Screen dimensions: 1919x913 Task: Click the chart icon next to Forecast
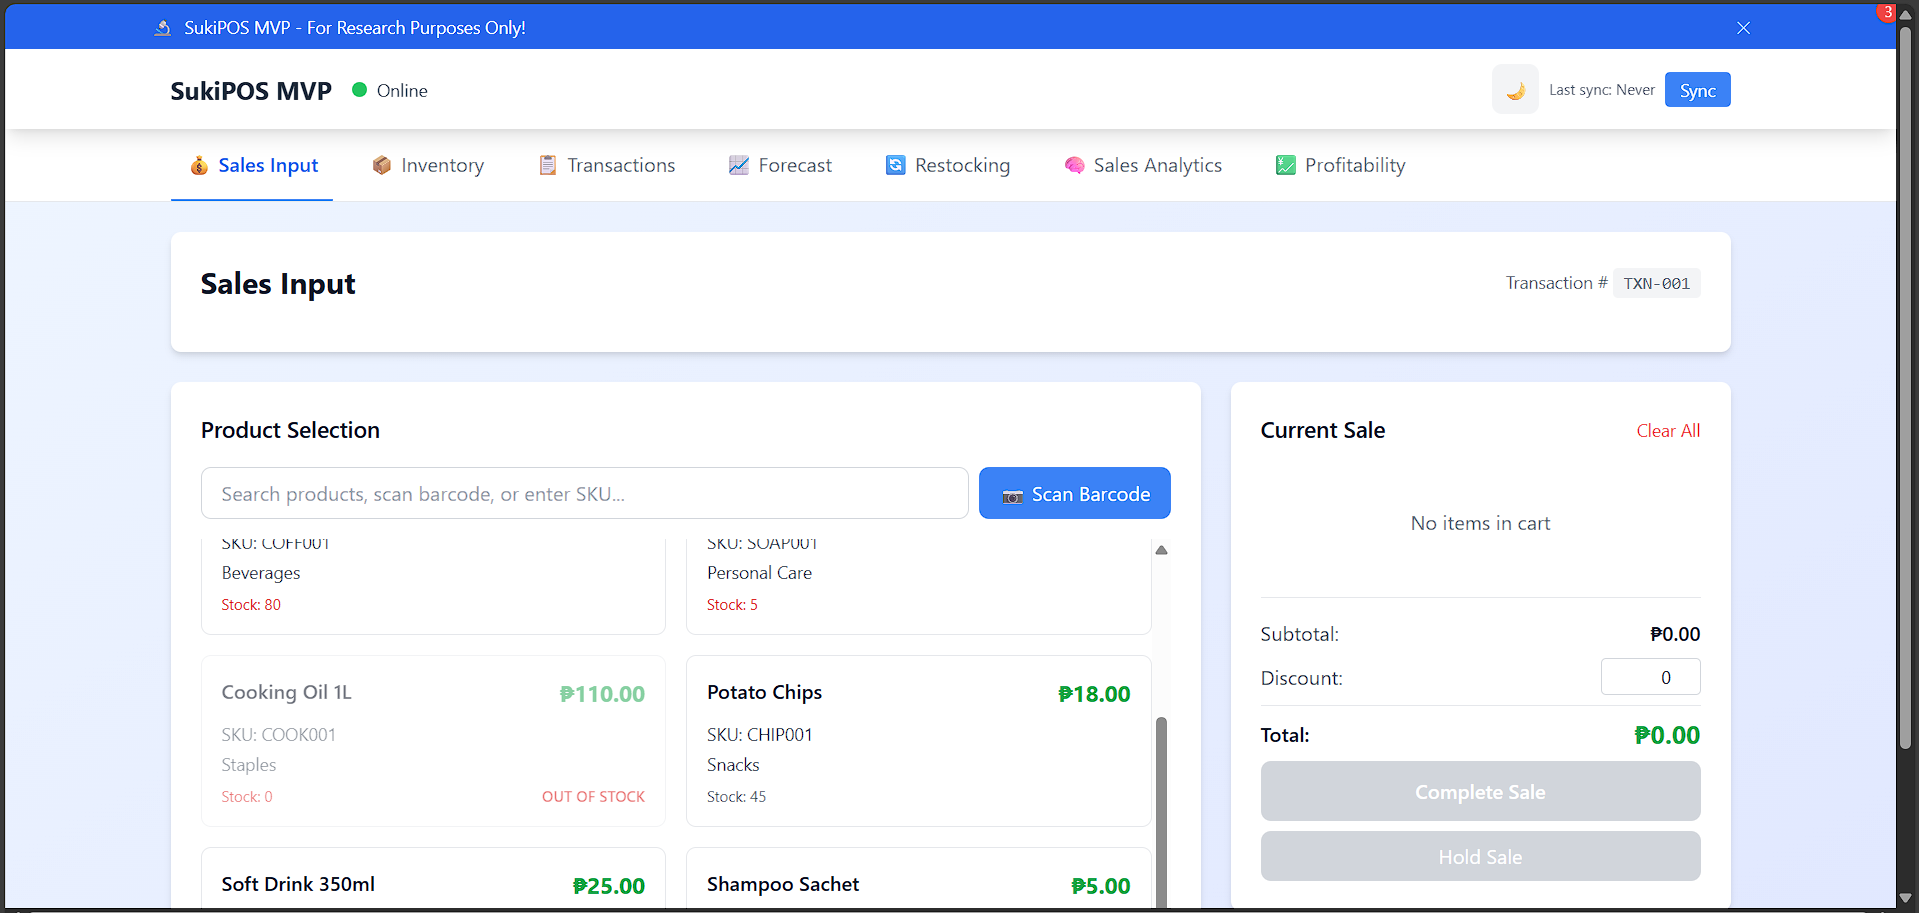(x=739, y=164)
